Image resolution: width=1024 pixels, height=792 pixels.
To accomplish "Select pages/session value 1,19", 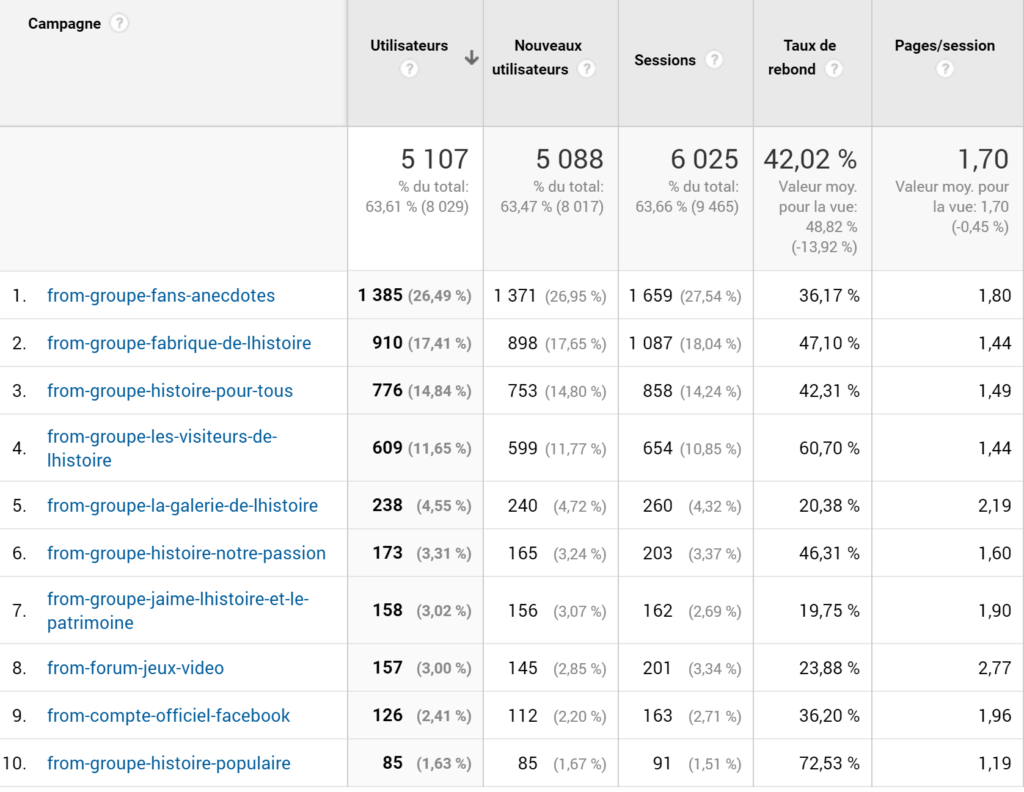I will pyautogui.click(x=995, y=765).
